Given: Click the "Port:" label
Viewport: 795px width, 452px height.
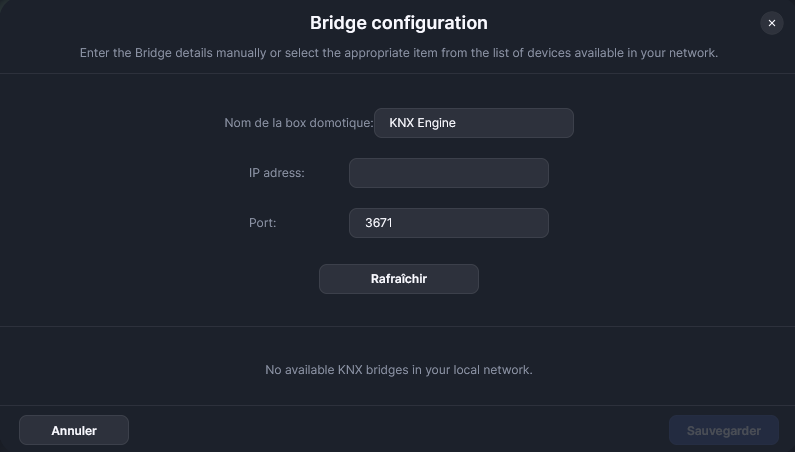Looking at the screenshot, I should coord(263,223).
